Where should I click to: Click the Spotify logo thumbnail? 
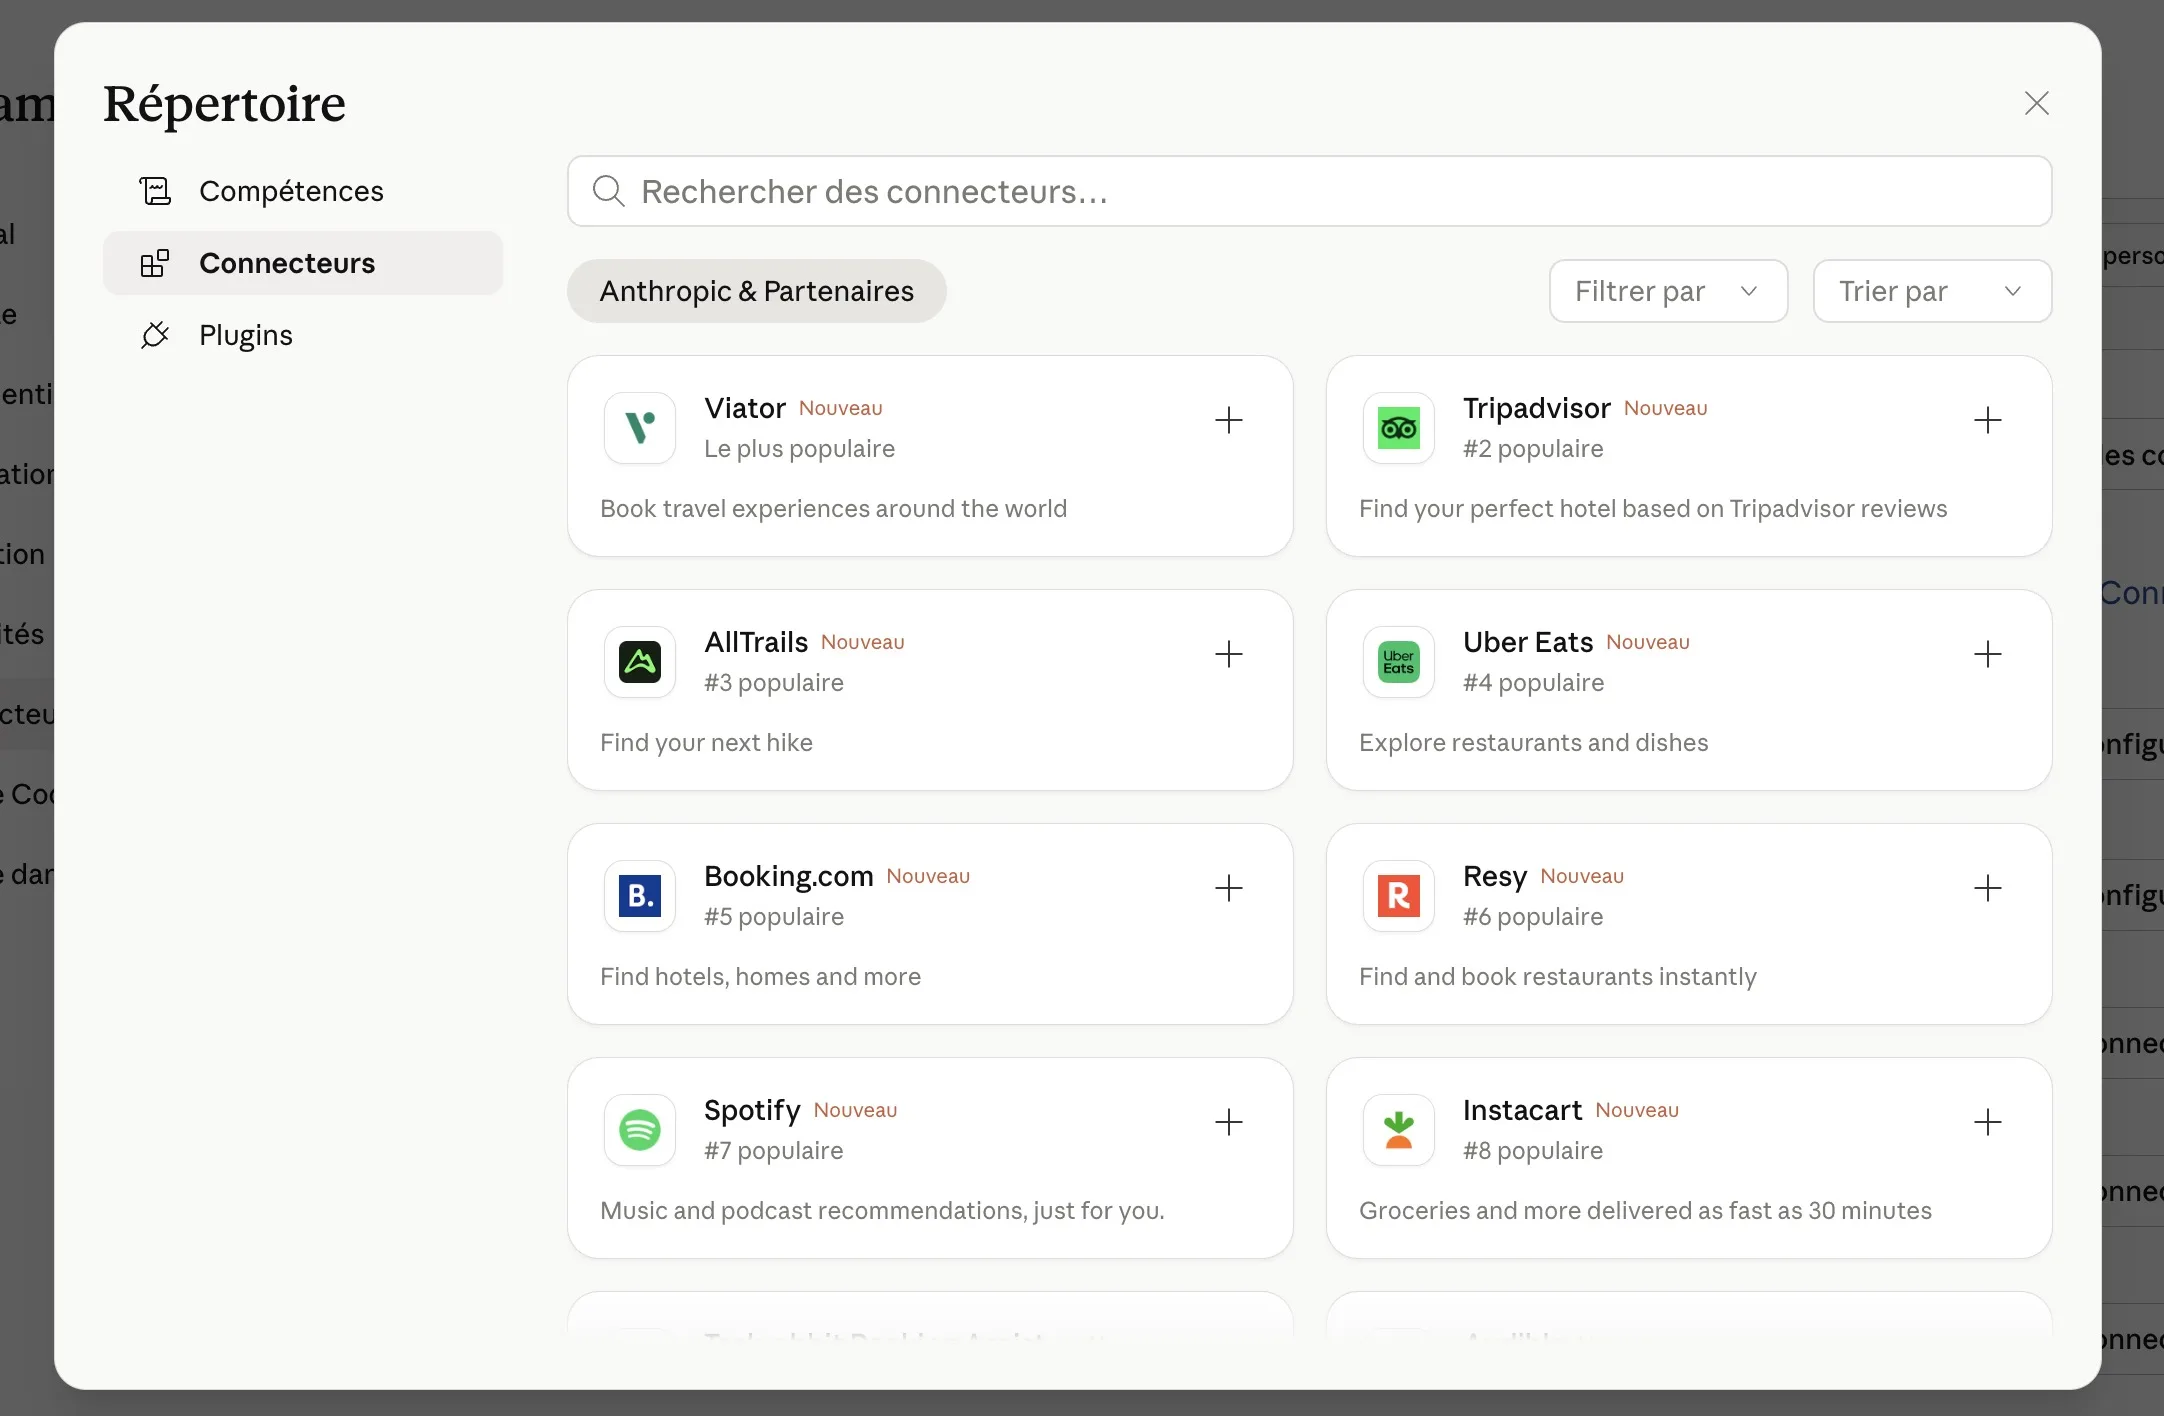coord(640,1130)
